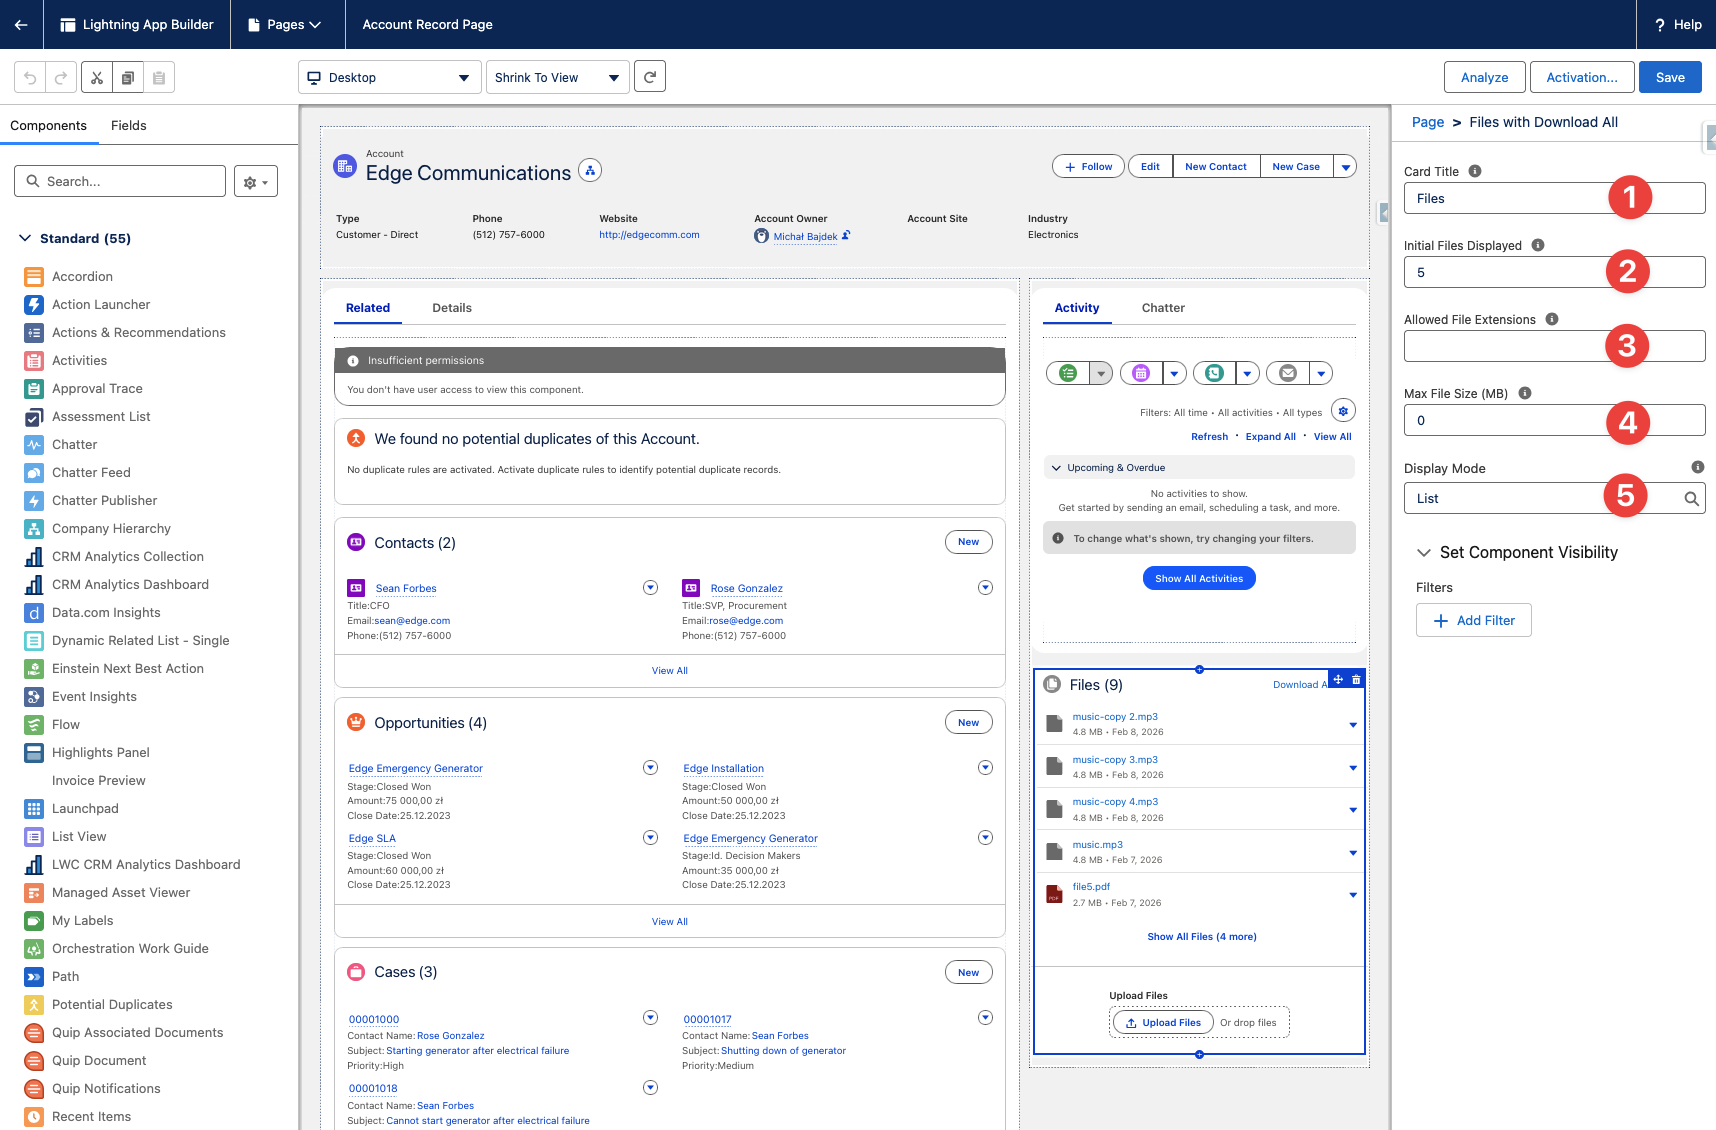The height and width of the screenshot is (1130, 1716).
Task: Open the Shrink To View dropdown
Action: coord(556,77)
